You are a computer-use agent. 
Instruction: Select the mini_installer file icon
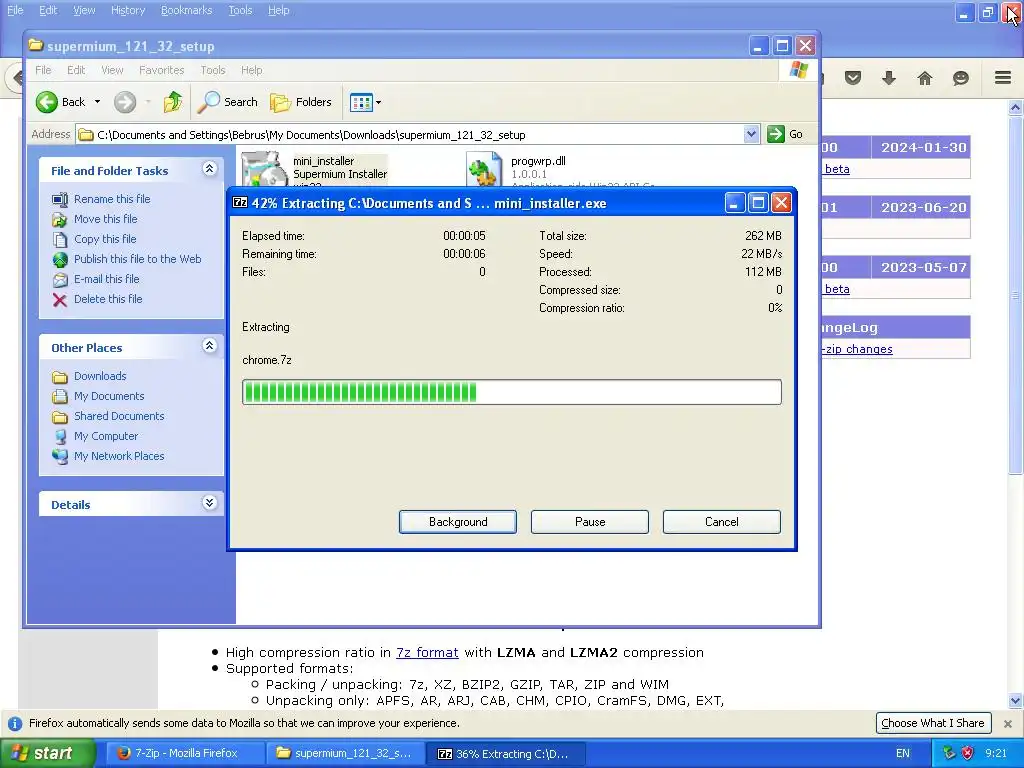(x=264, y=169)
